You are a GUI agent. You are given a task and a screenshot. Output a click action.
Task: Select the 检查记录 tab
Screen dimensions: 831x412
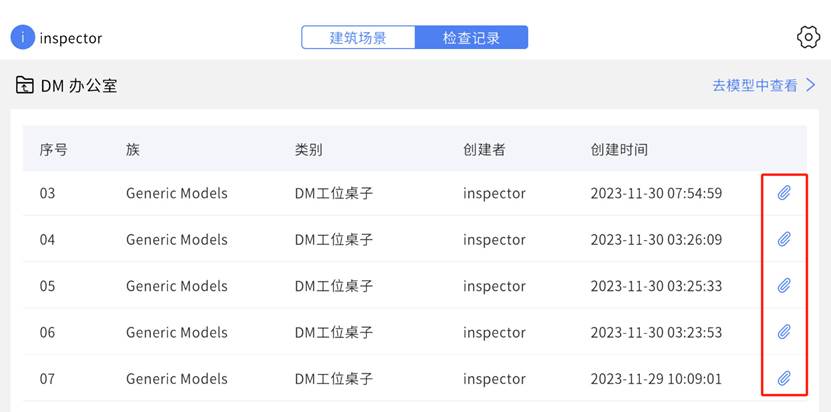pyautogui.click(x=471, y=38)
